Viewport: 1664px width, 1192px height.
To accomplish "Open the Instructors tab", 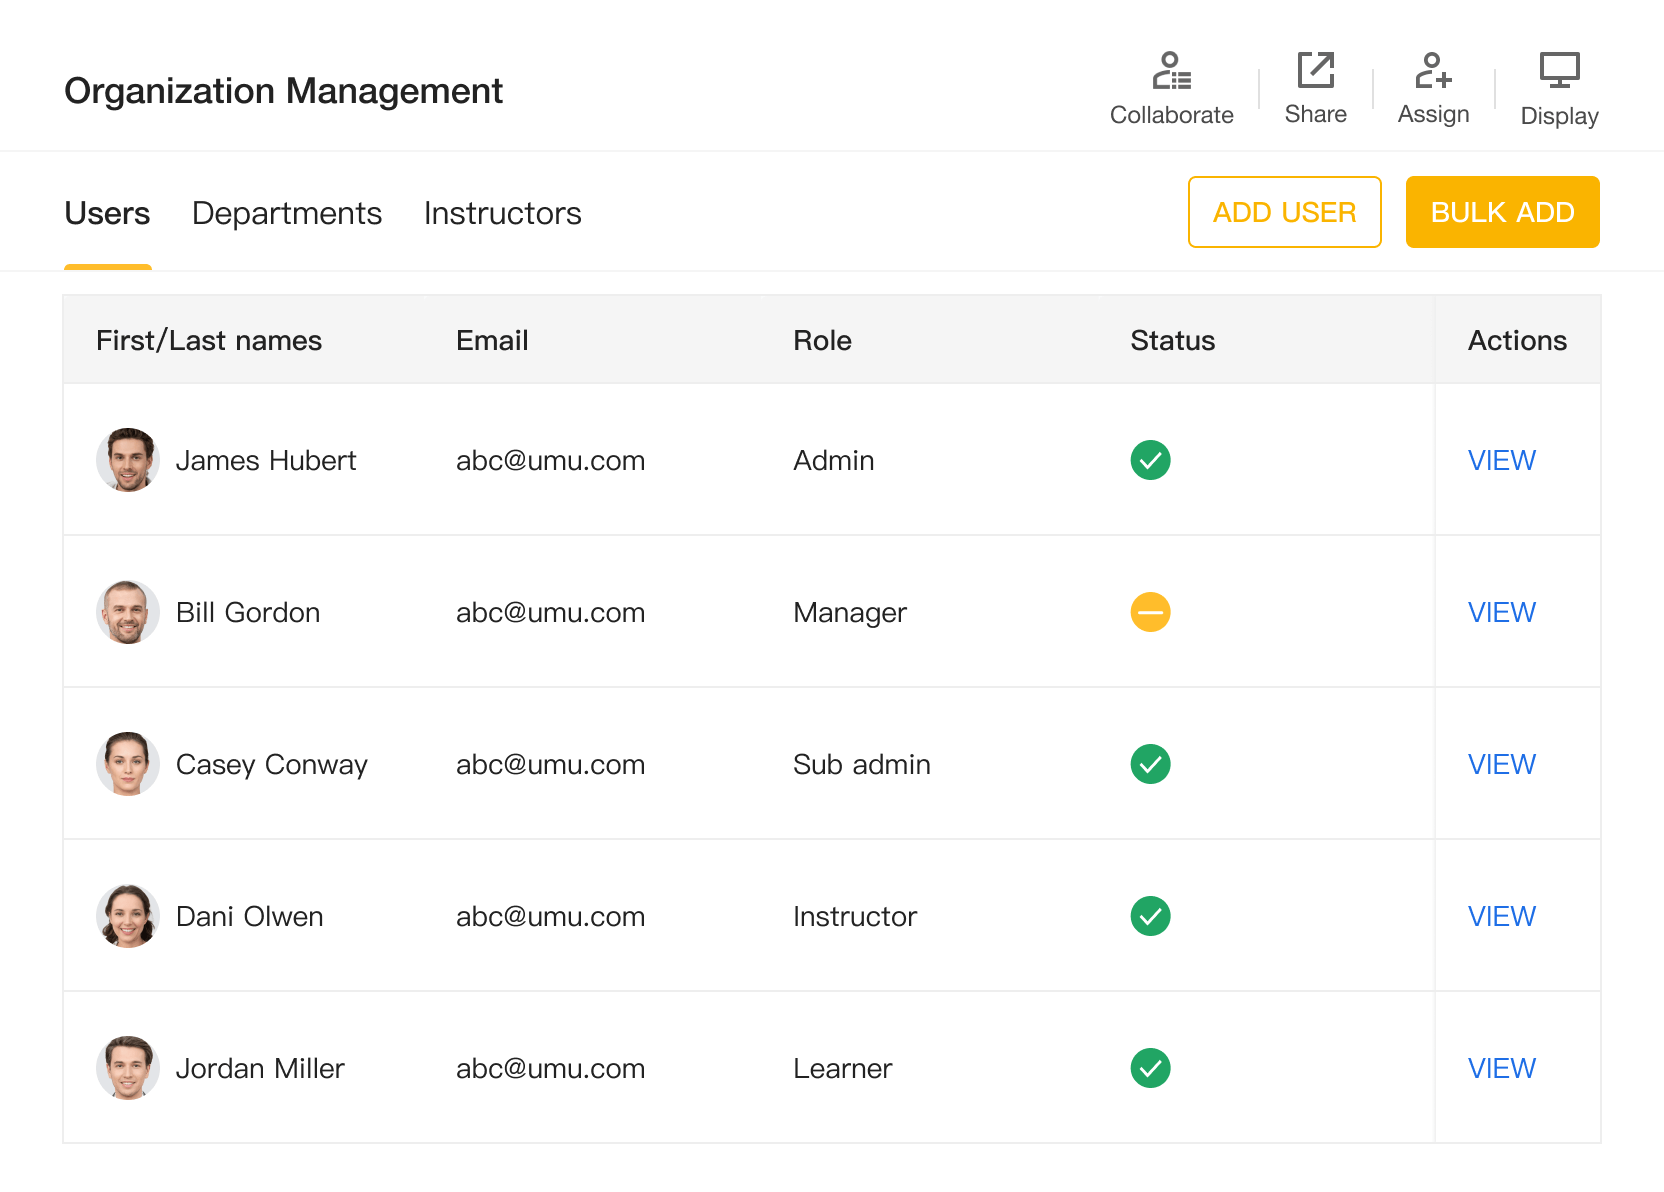I will tap(502, 213).
